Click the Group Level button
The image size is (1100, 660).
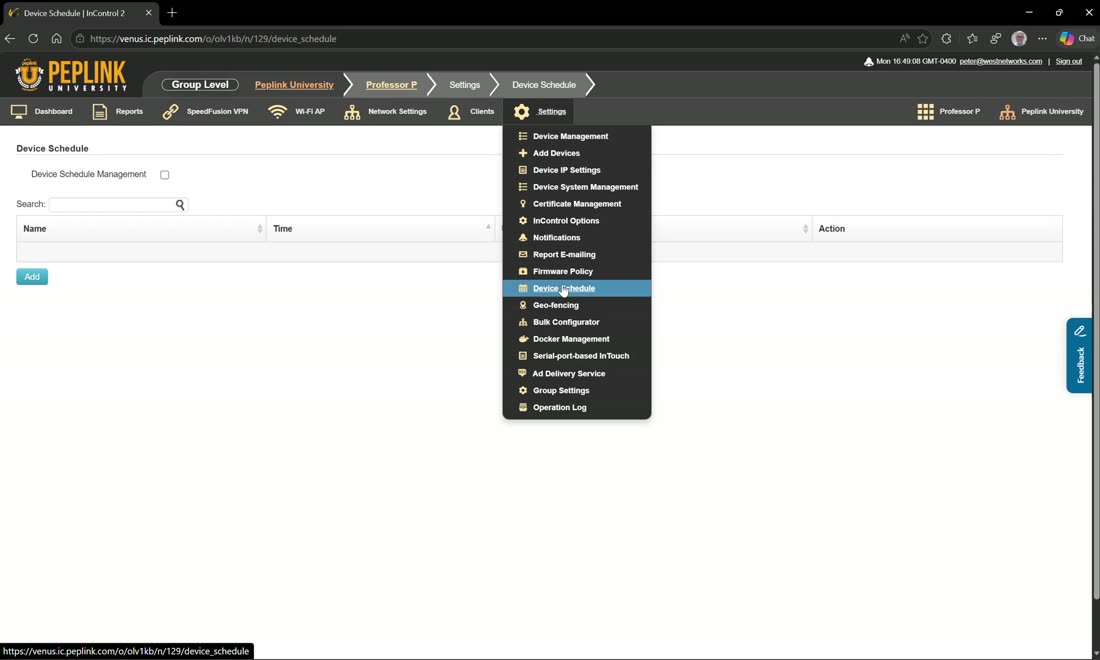pyautogui.click(x=200, y=85)
